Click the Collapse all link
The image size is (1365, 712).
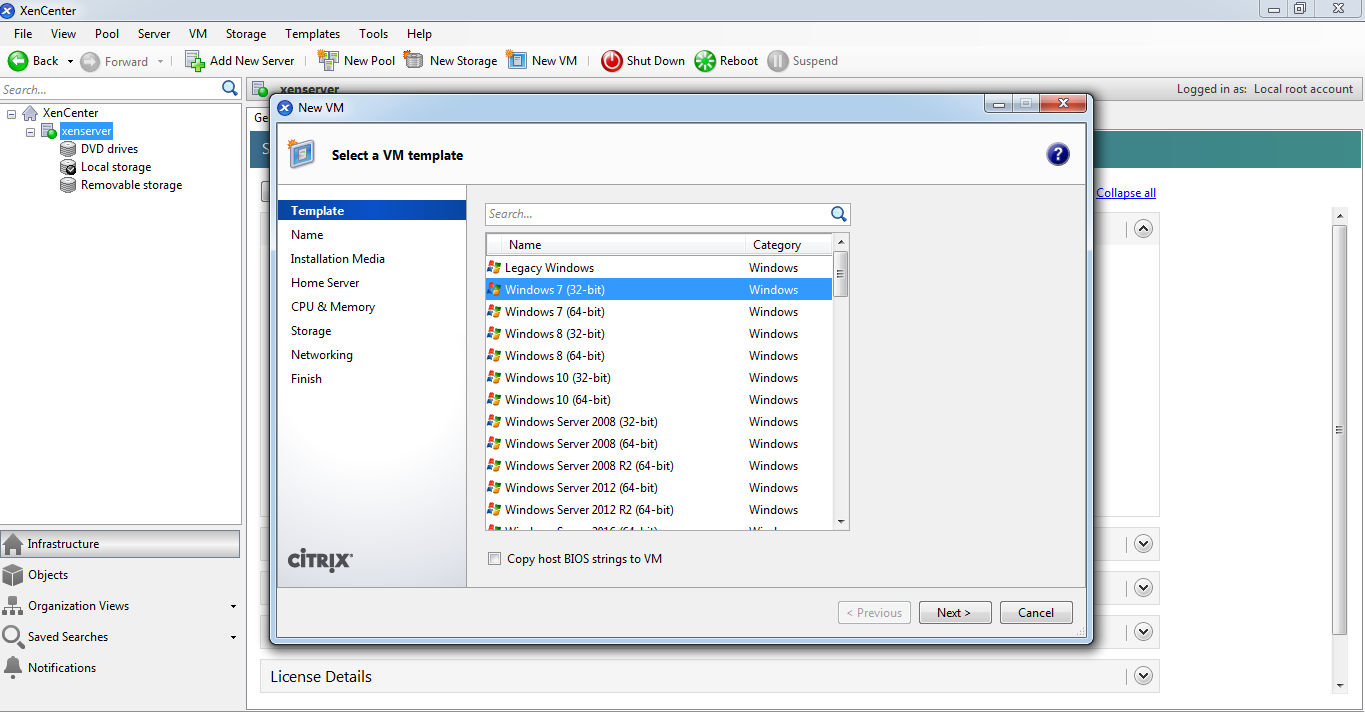click(1126, 193)
